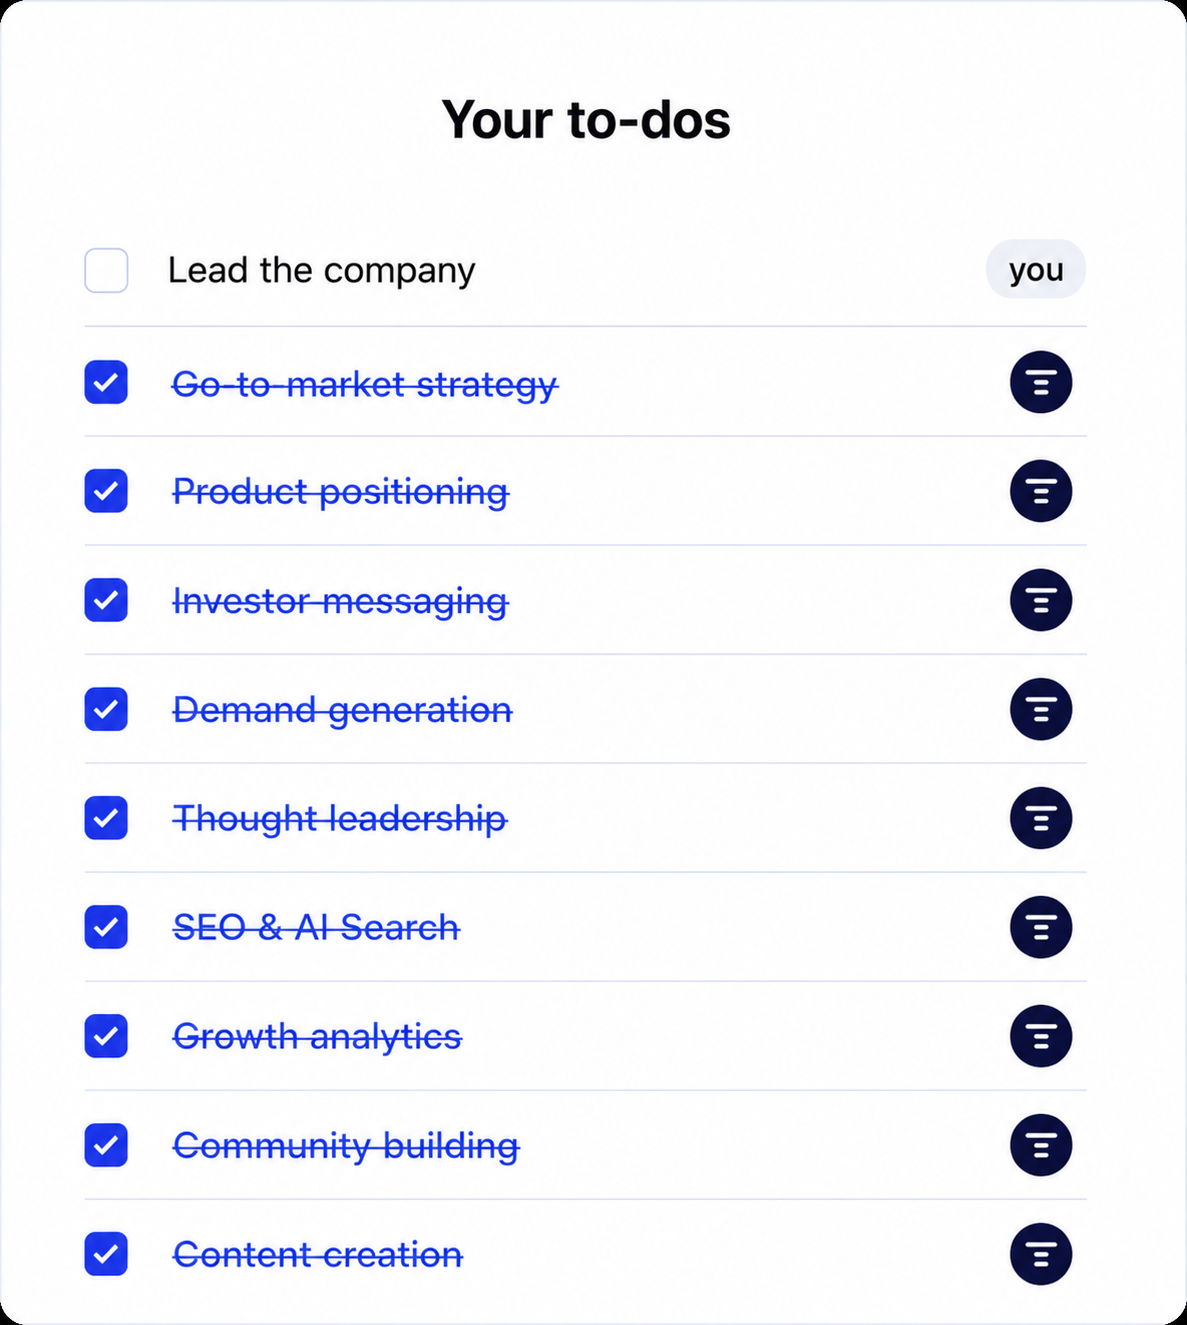This screenshot has height=1325, width=1187.
Task: Click the assignee icon beside Go-to-market strategy
Action: point(1041,382)
